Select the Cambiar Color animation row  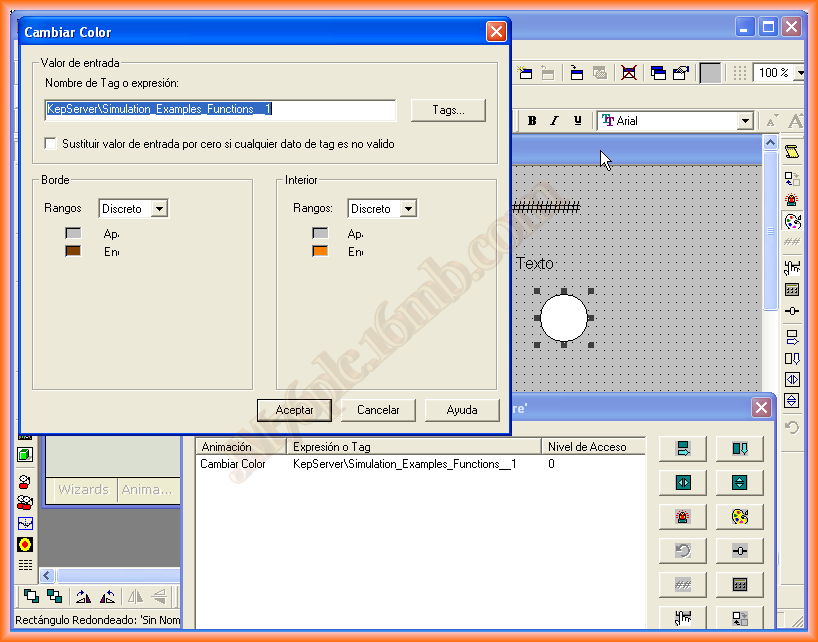tap(233, 464)
